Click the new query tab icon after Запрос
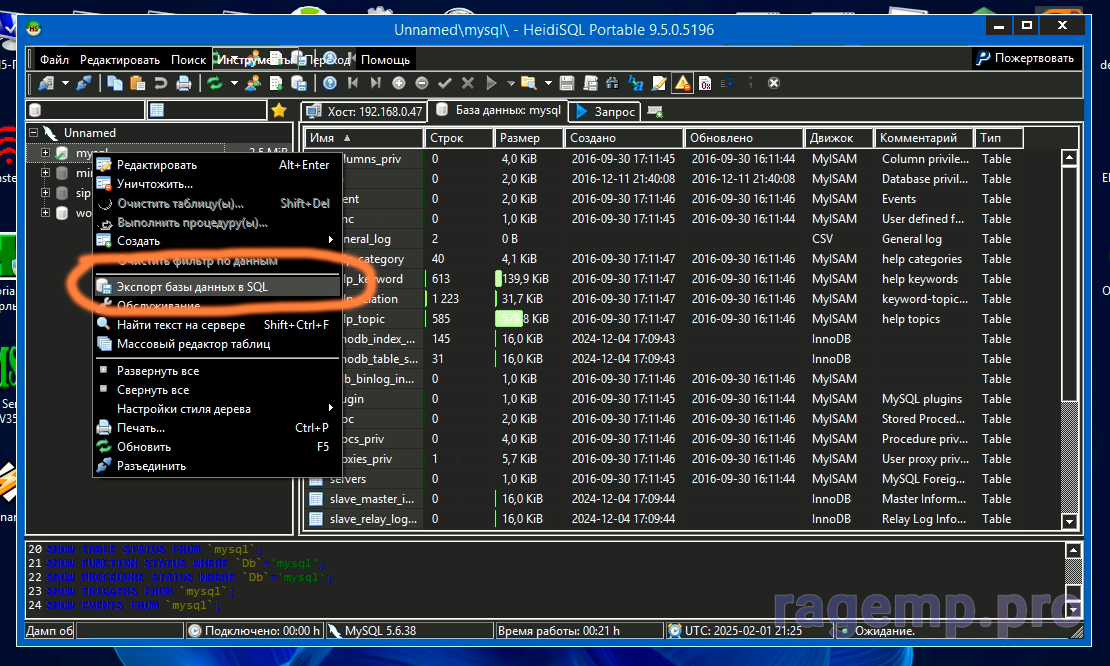Screen dimensions: 1110x666 (655, 112)
